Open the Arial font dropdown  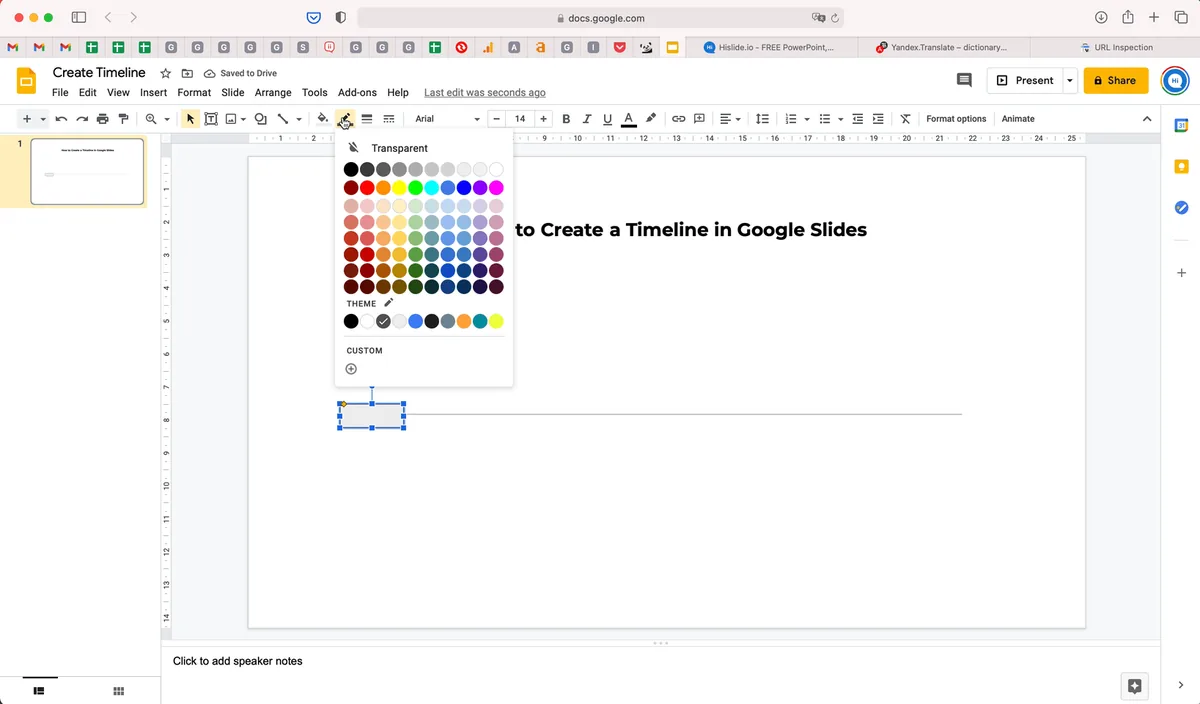pos(447,119)
